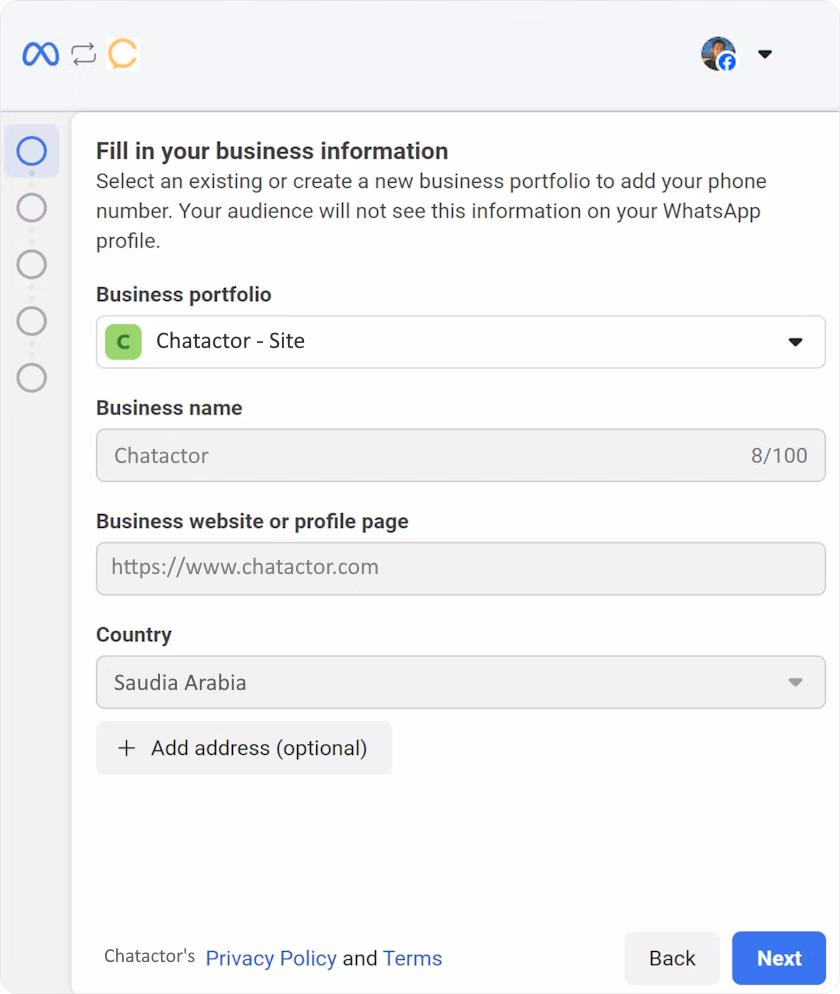Click the Business name input field
The image size is (840, 994).
430,456
